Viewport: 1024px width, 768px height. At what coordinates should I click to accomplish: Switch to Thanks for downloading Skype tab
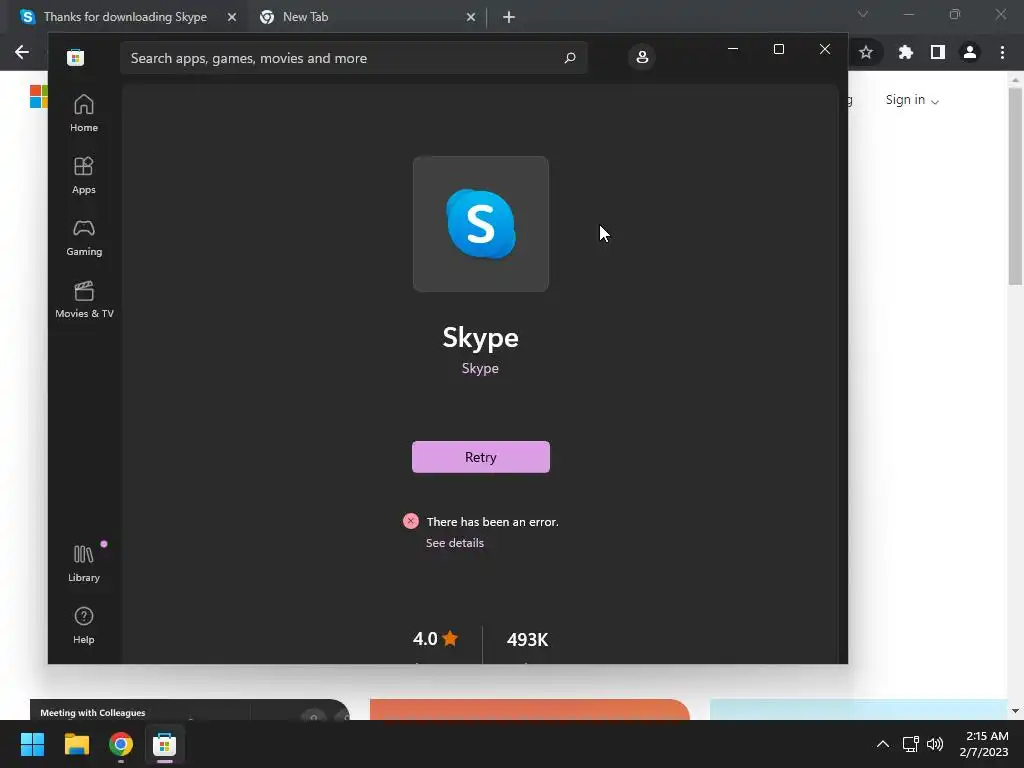click(126, 17)
